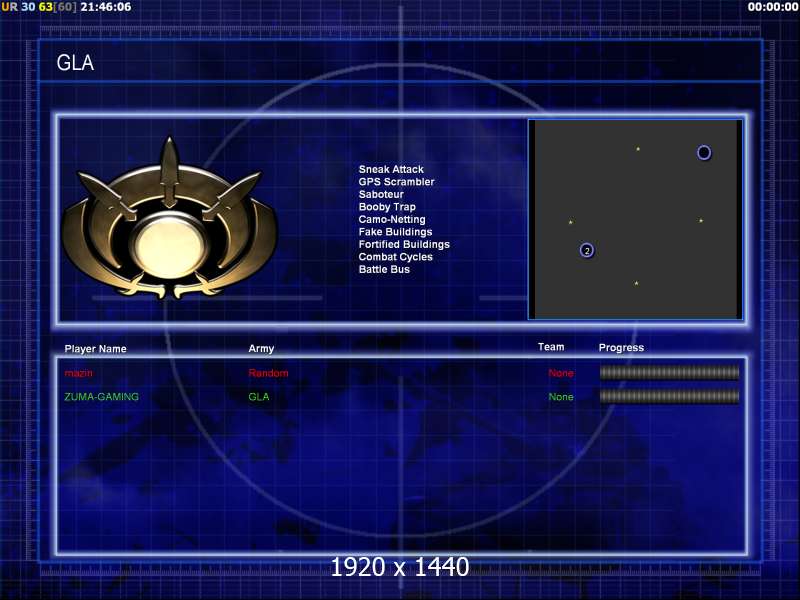Click the top supply star on minimap
The height and width of the screenshot is (600, 800).
pos(638,149)
